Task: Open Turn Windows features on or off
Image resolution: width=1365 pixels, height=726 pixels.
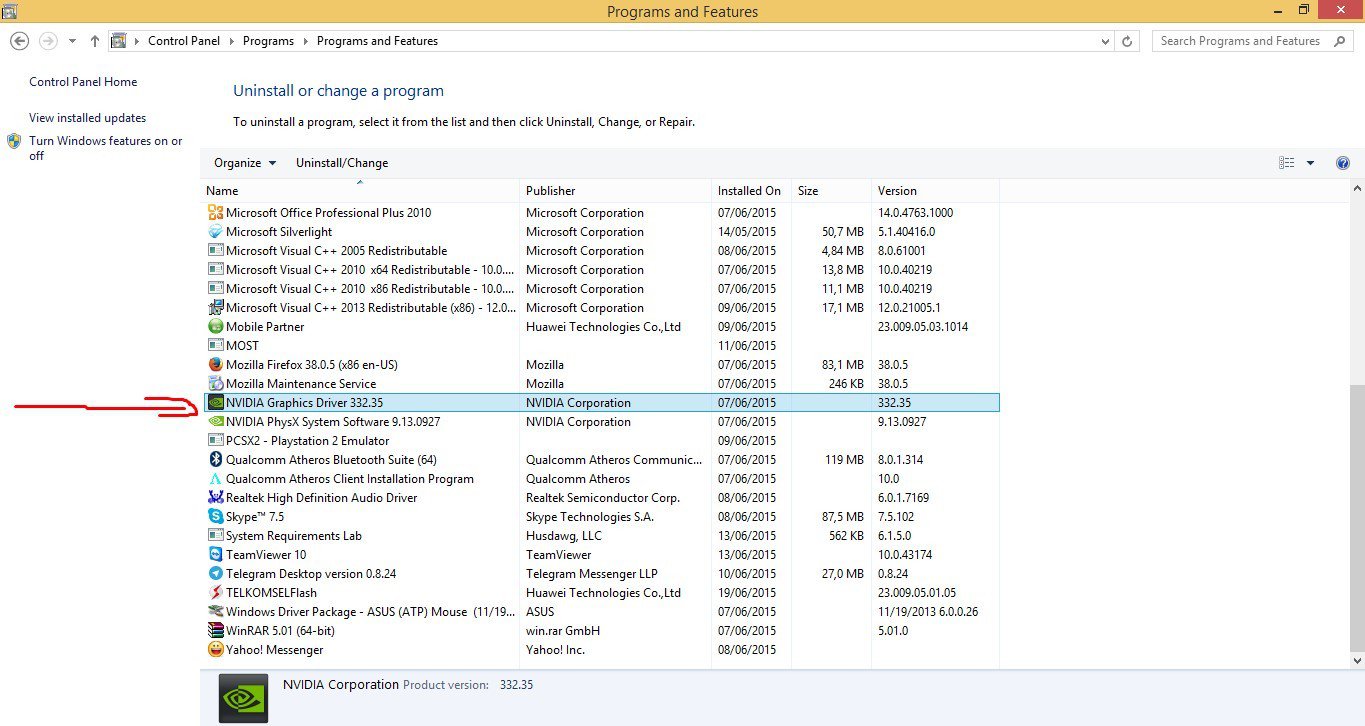Action: pos(106,148)
